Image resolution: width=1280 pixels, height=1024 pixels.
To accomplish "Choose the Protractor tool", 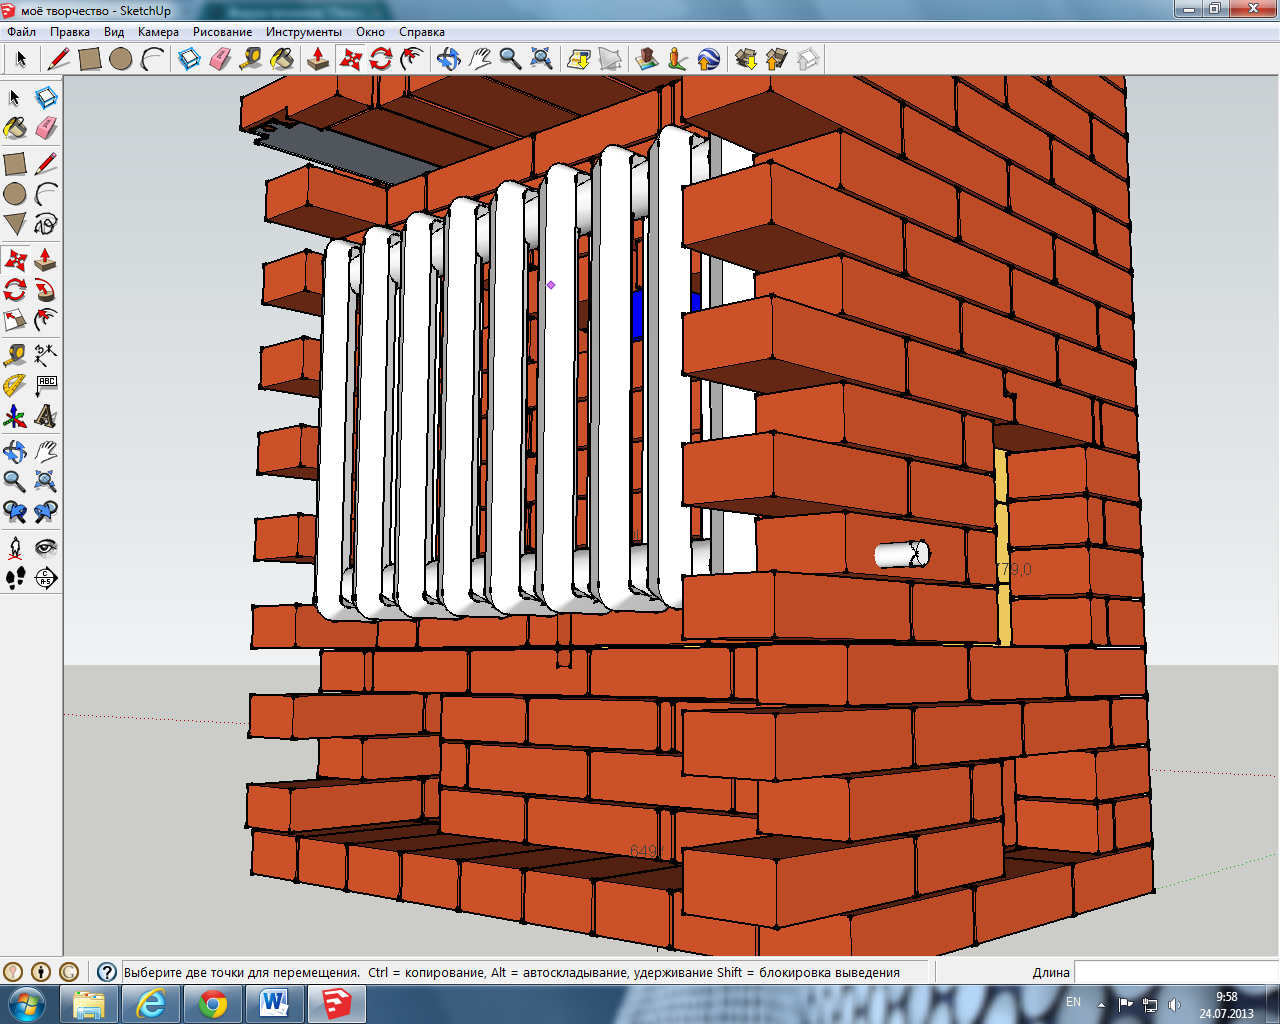I will coord(15,385).
